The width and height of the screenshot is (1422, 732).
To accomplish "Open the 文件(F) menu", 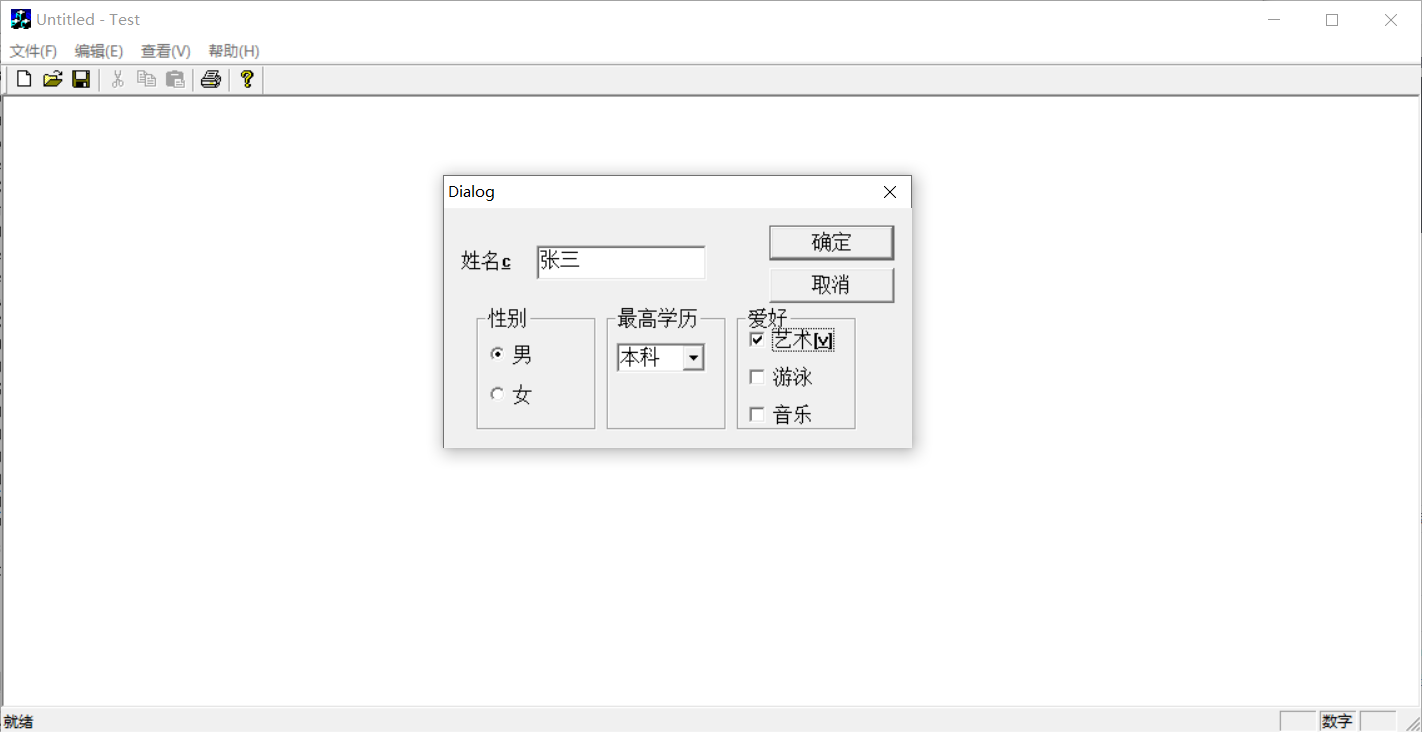I will click(x=32, y=50).
